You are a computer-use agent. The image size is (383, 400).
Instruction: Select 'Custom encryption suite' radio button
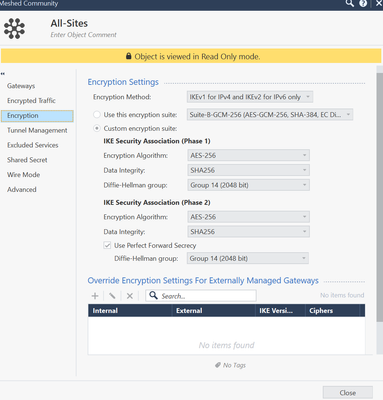coord(97,128)
